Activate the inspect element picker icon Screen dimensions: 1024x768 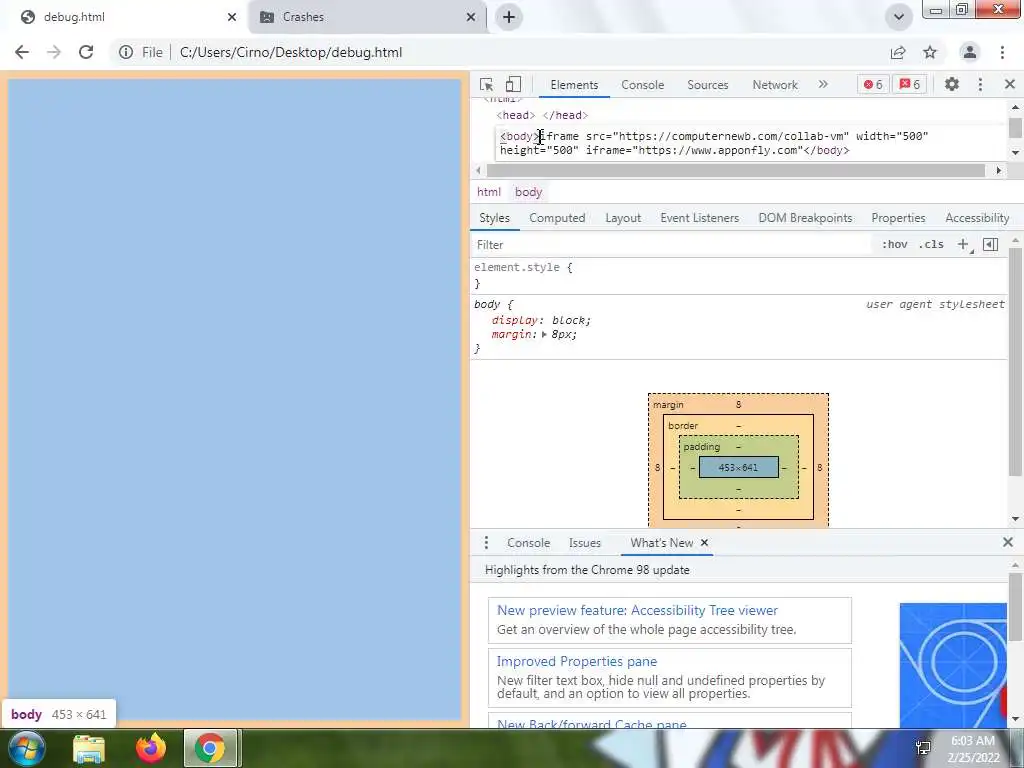click(x=486, y=84)
